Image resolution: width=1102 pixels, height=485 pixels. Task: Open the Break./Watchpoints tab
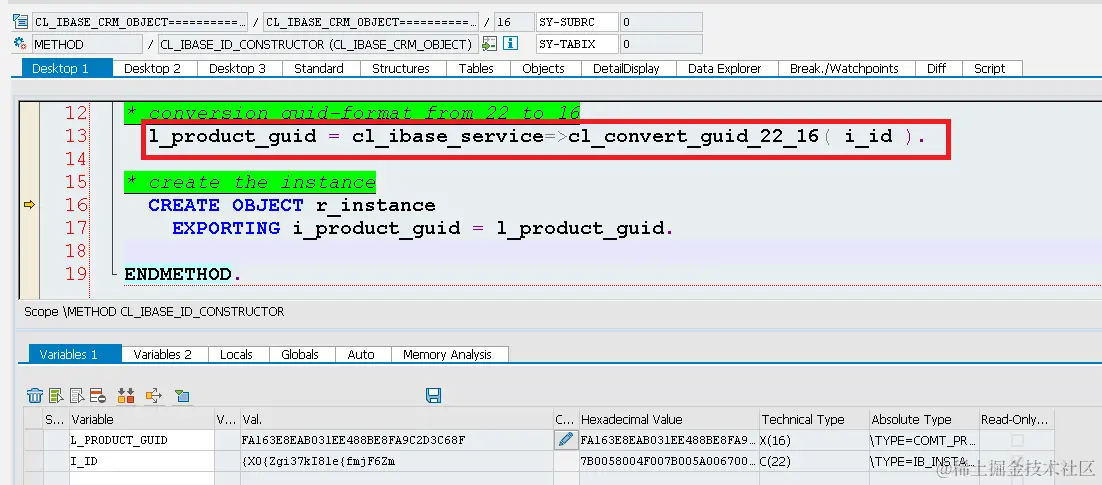(x=844, y=68)
